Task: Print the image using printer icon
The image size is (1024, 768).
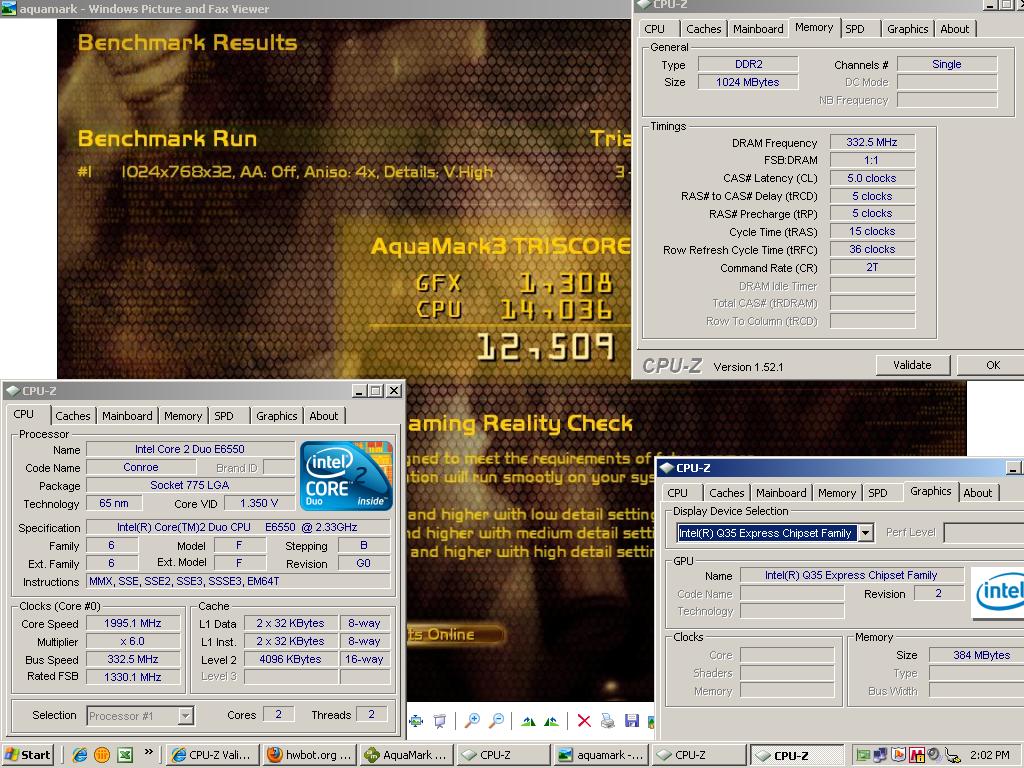Action: click(608, 721)
